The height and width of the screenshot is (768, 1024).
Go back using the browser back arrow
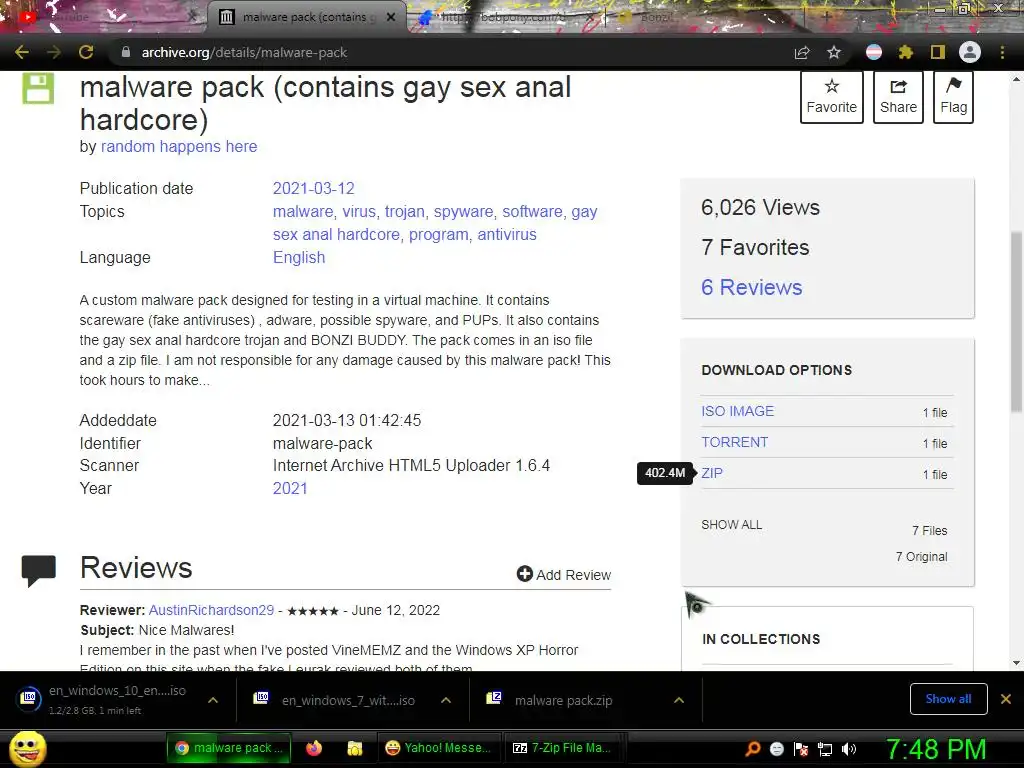pyautogui.click(x=22, y=52)
